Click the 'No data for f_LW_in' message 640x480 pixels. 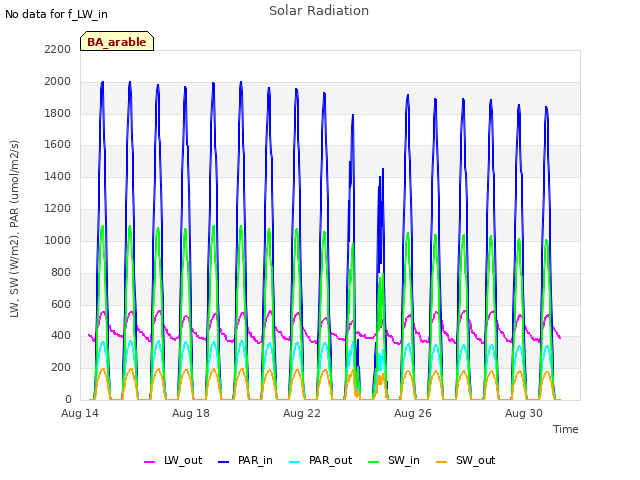(x=56, y=15)
